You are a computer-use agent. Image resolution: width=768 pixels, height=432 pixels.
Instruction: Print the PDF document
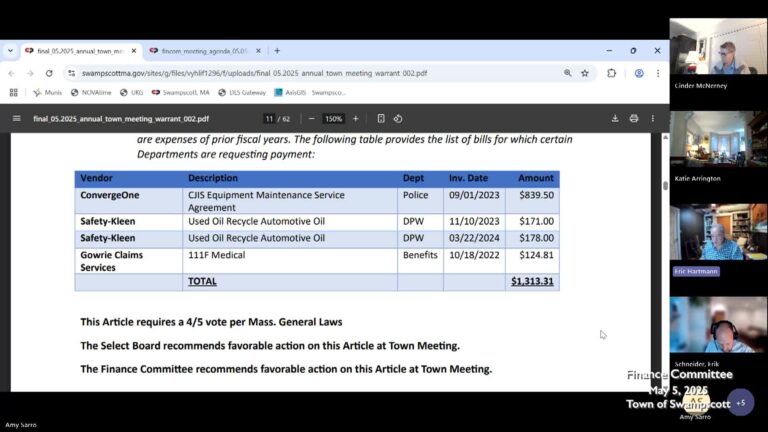634,118
